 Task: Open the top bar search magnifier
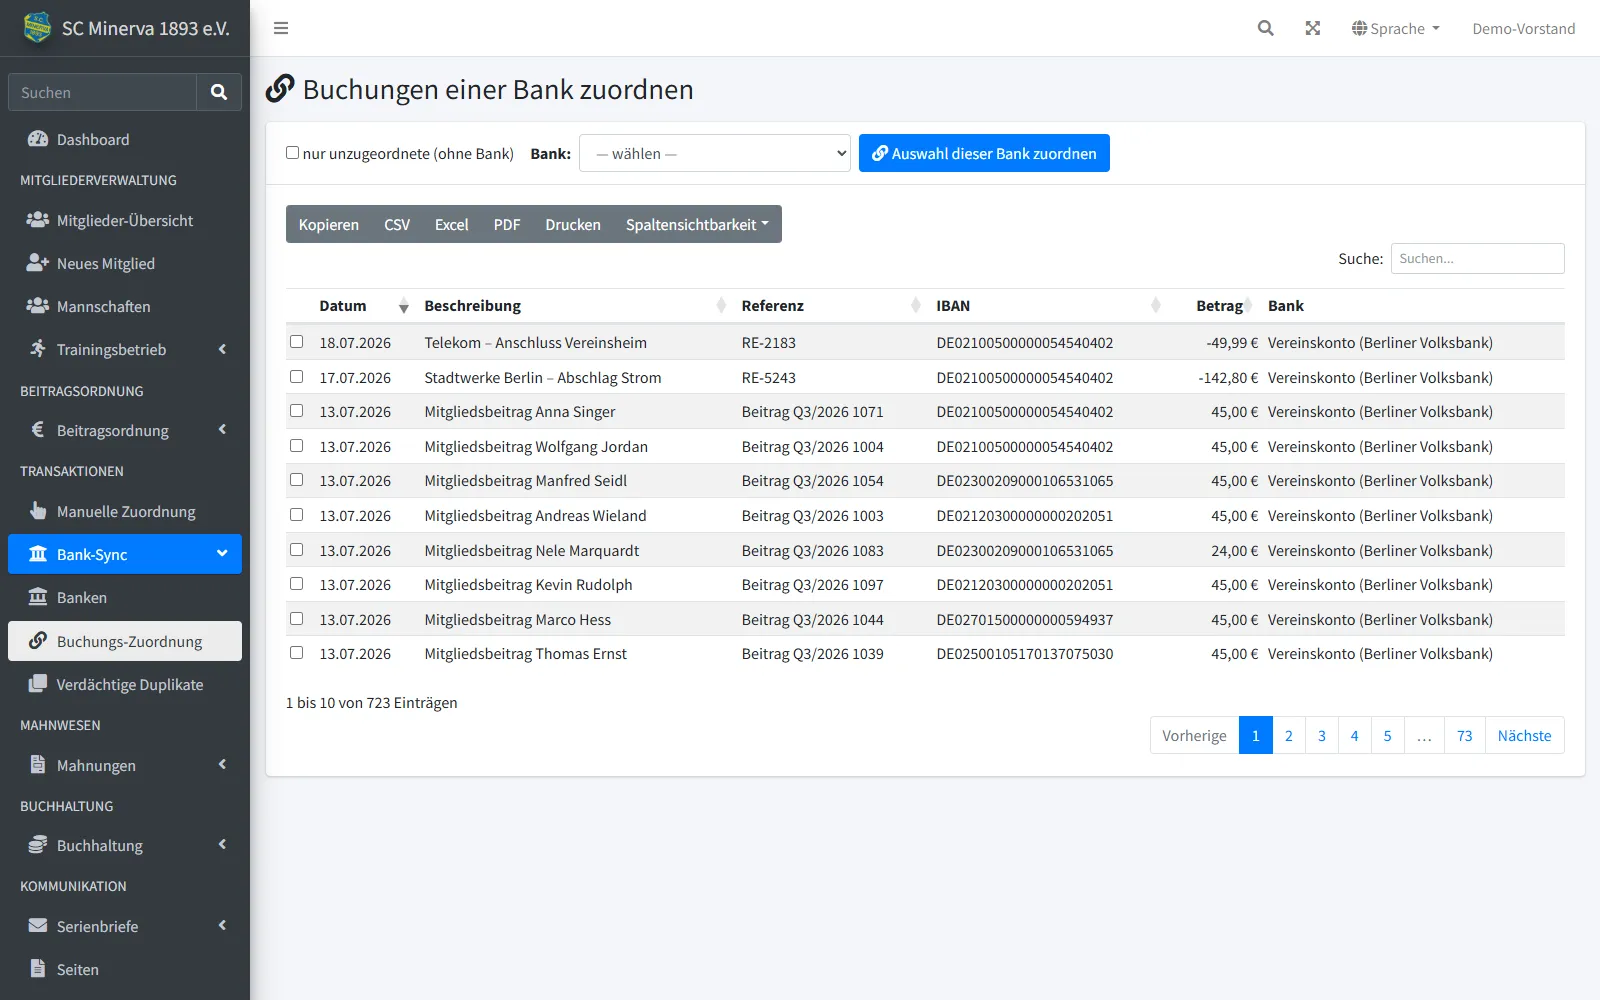click(1266, 28)
